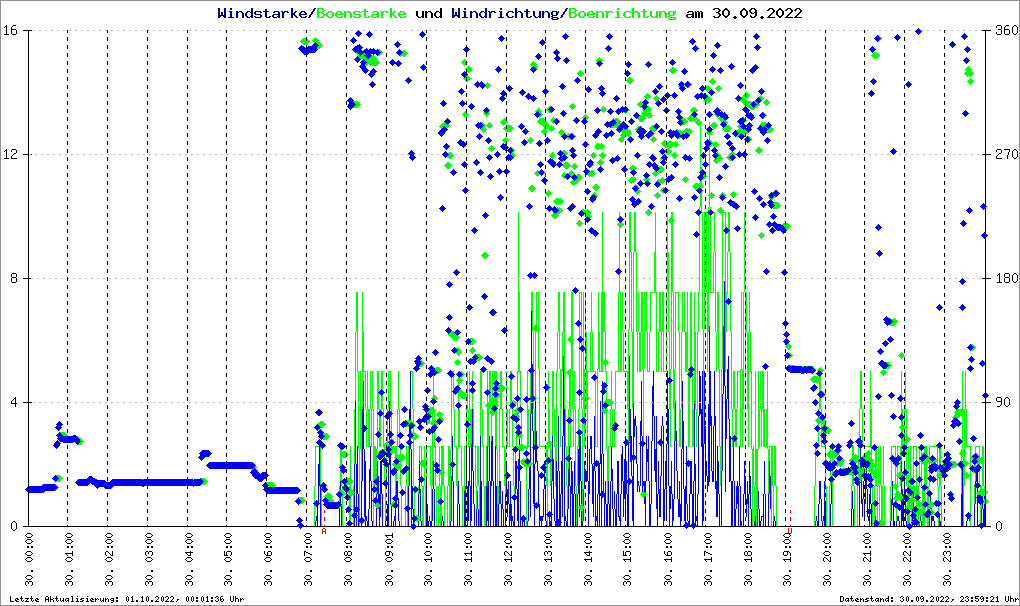Click the blue 'Windstarke' title word
This screenshot has width=1020, height=606.
262,13
